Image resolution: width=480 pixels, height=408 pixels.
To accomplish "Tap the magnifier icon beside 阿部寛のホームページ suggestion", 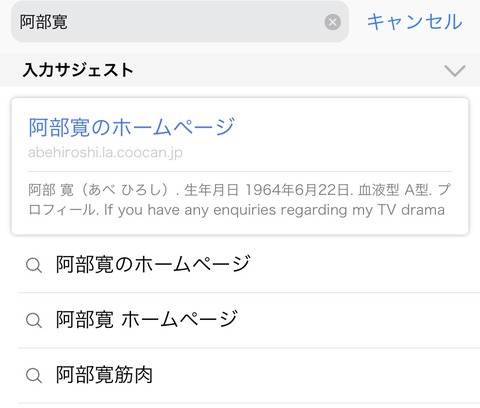I will click(x=34, y=265).
